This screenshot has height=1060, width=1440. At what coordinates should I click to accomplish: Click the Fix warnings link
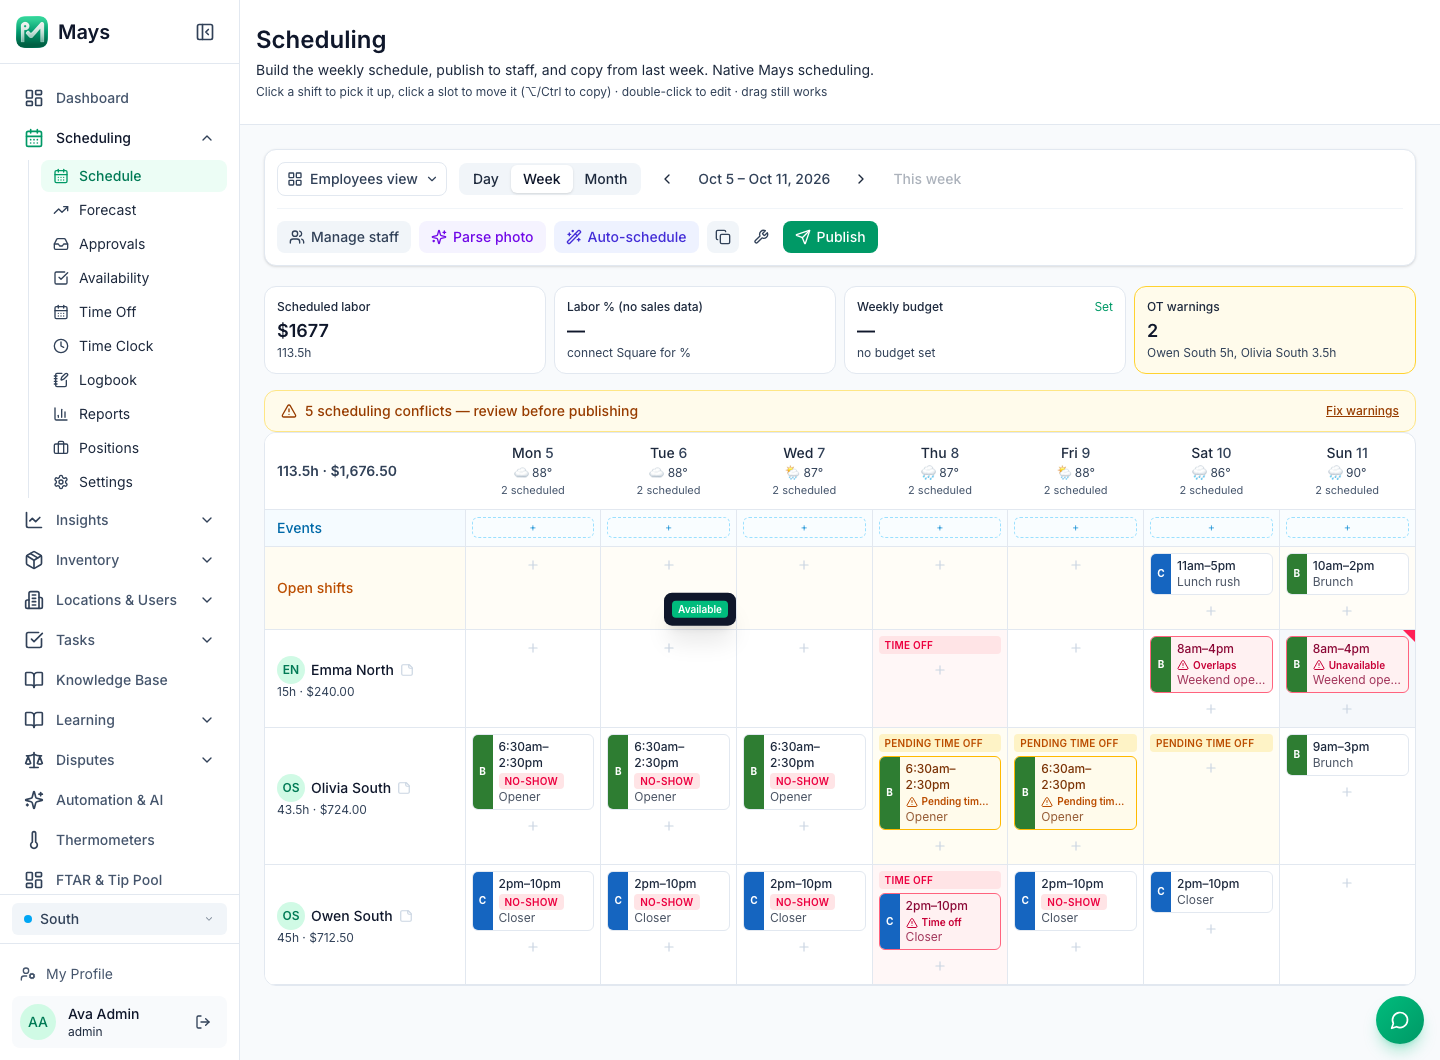pos(1362,411)
